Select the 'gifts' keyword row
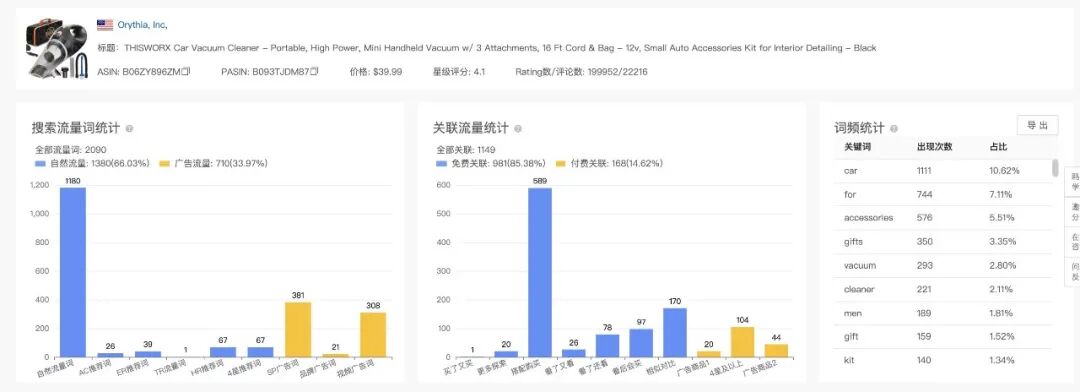The image size is (1080, 392). coord(942,242)
